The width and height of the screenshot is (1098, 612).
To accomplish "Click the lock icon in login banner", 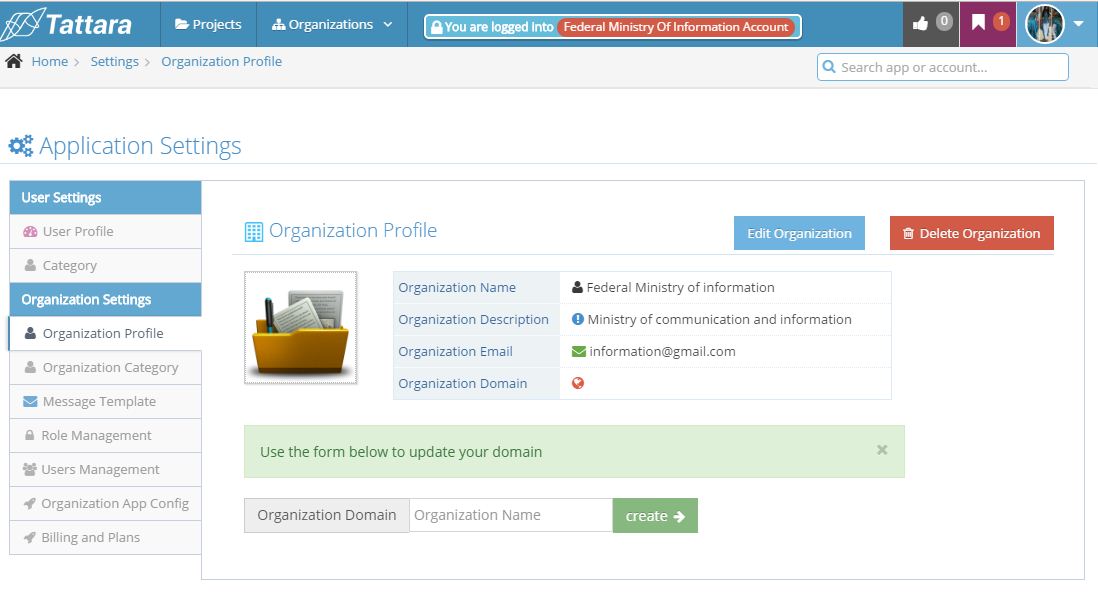I will pyautogui.click(x=436, y=27).
